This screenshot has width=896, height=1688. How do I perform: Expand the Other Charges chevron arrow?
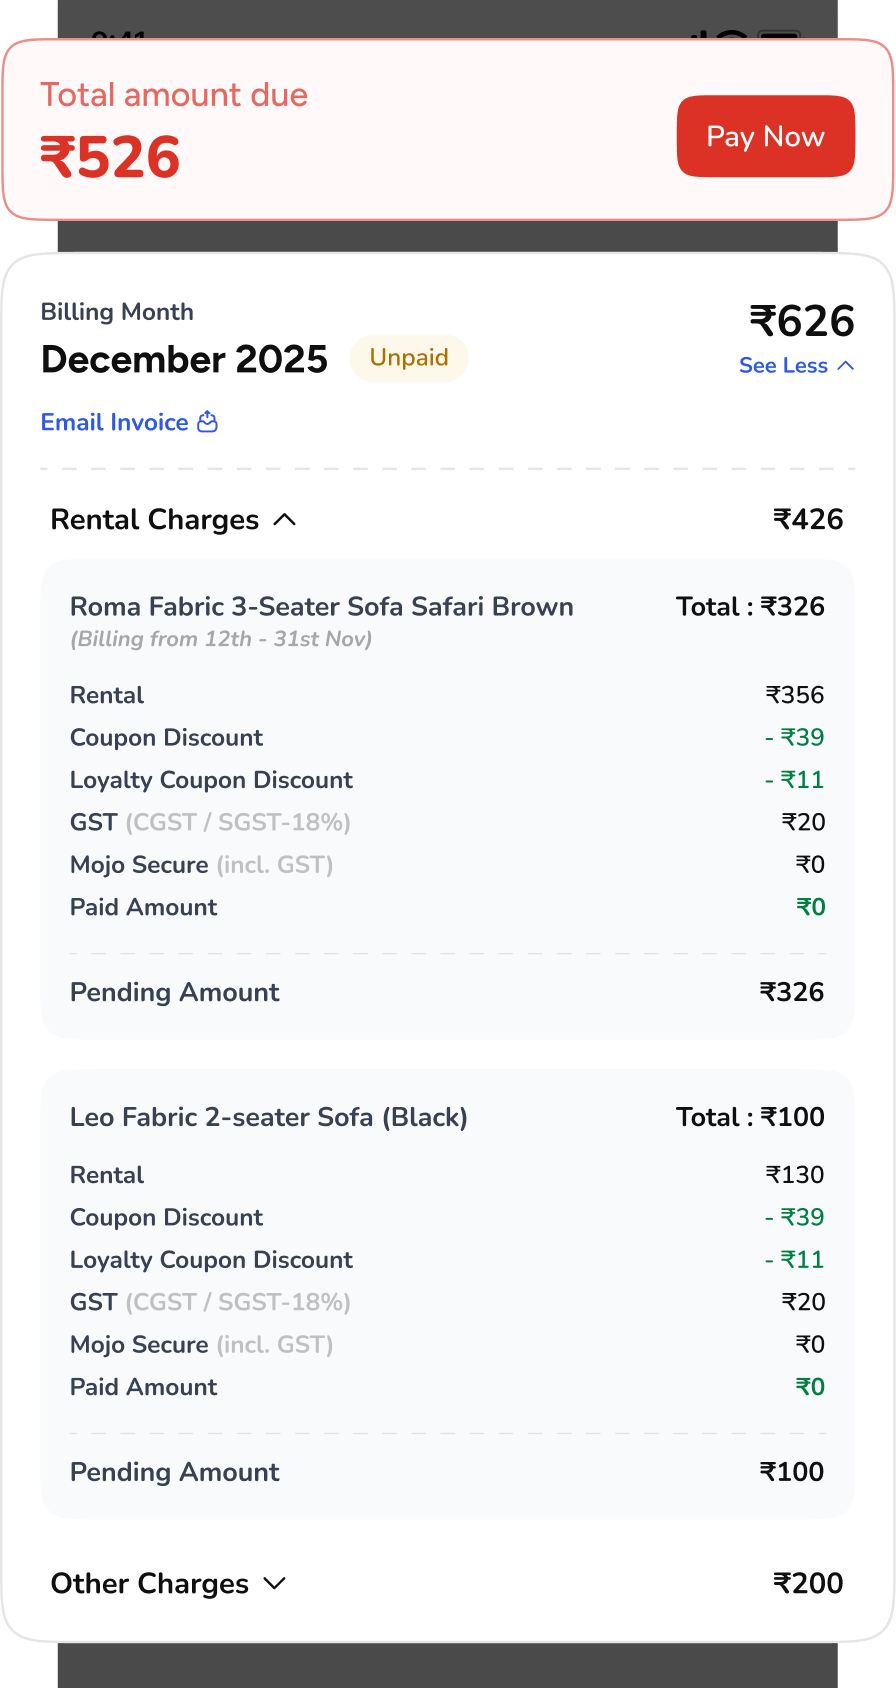(x=275, y=1583)
